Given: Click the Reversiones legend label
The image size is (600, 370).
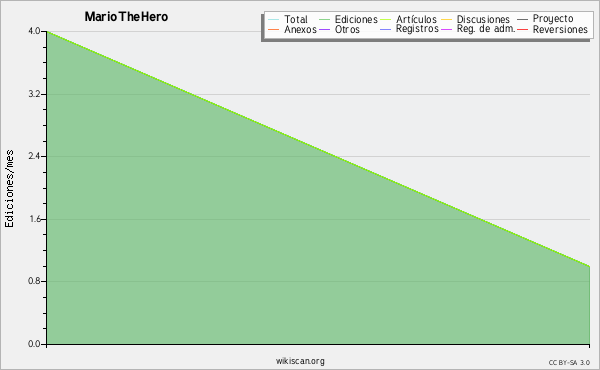Looking at the screenshot, I should [x=560, y=29].
